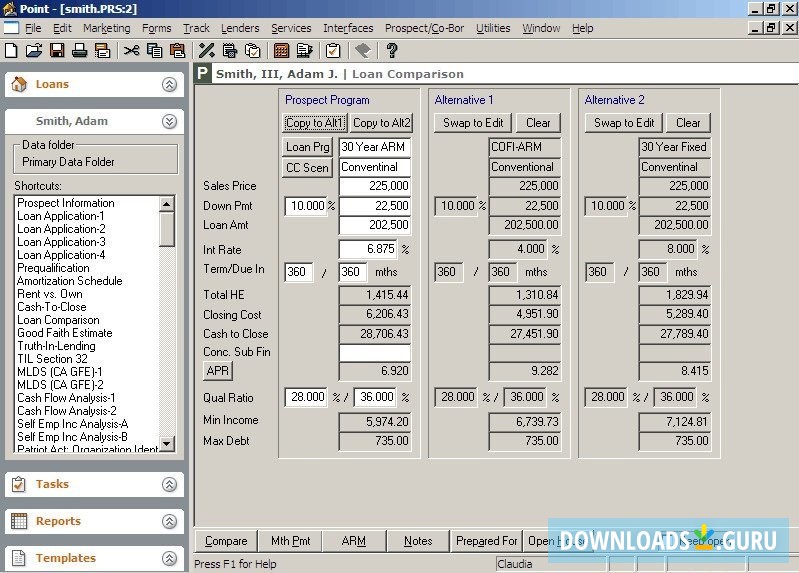Expand the Reports panel
Image resolution: width=799 pixels, height=573 pixels.
(x=169, y=521)
